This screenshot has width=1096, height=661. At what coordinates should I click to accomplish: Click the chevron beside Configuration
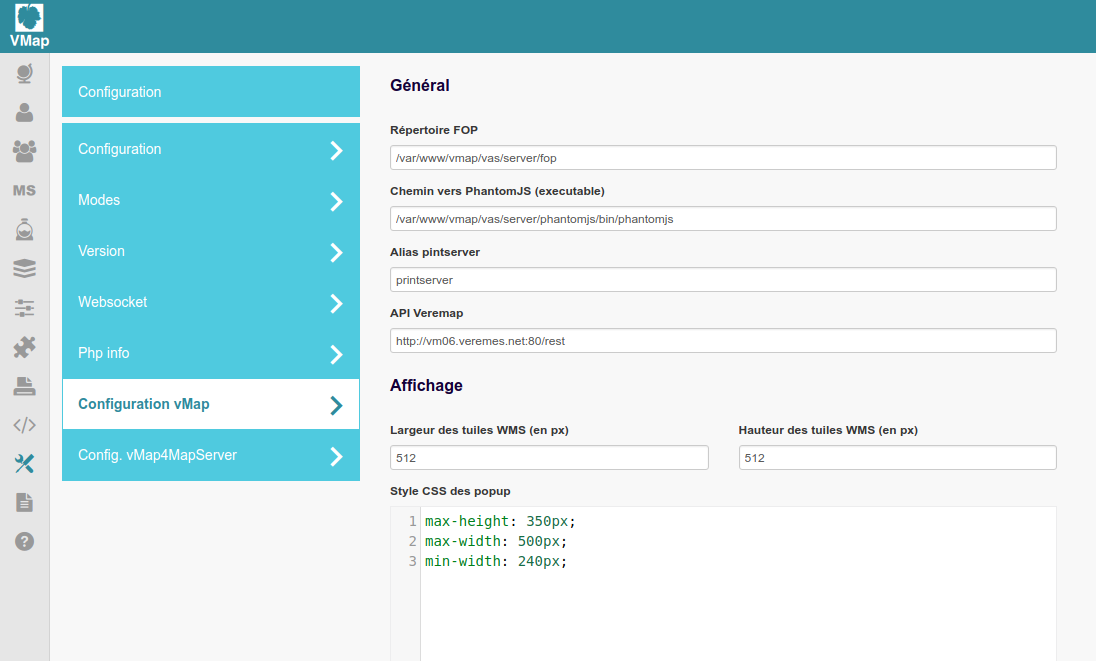click(x=336, y=150)
